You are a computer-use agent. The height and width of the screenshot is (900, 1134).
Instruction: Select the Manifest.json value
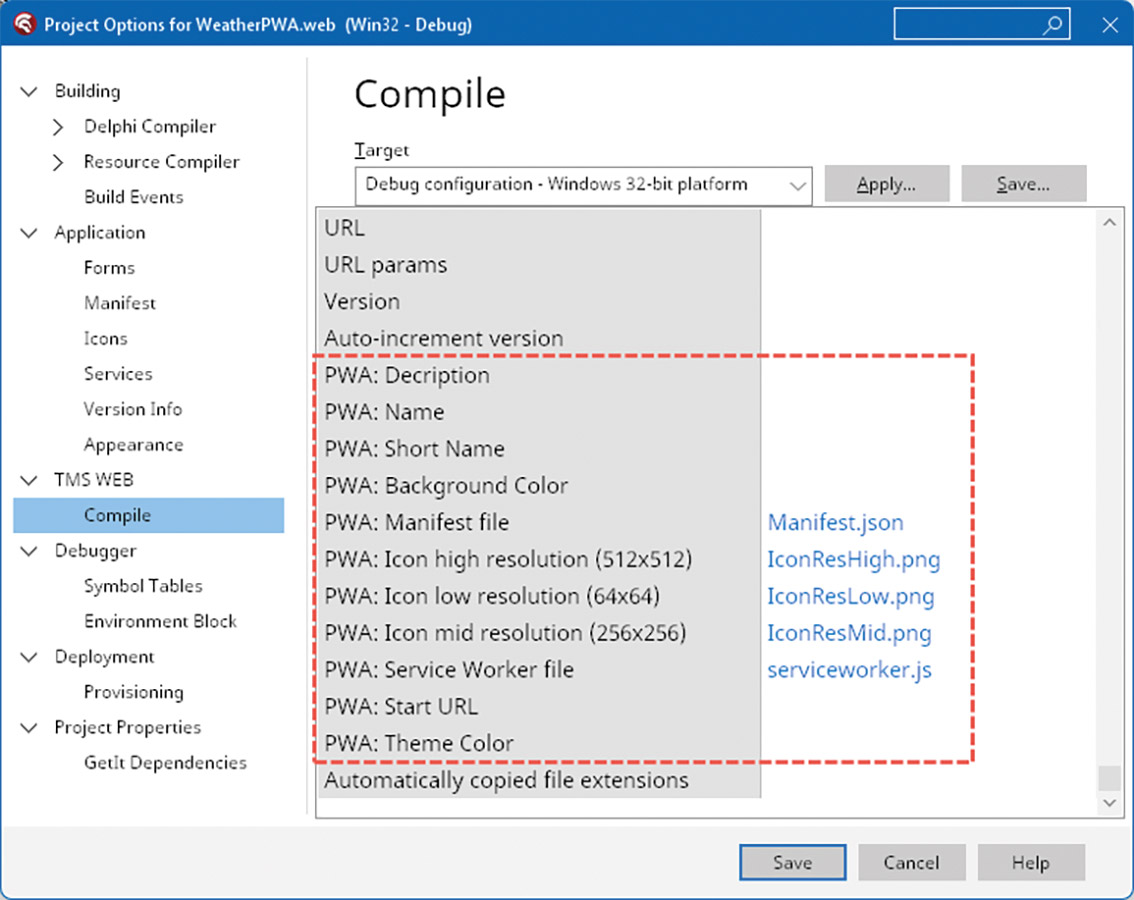(x=835, y=523)
